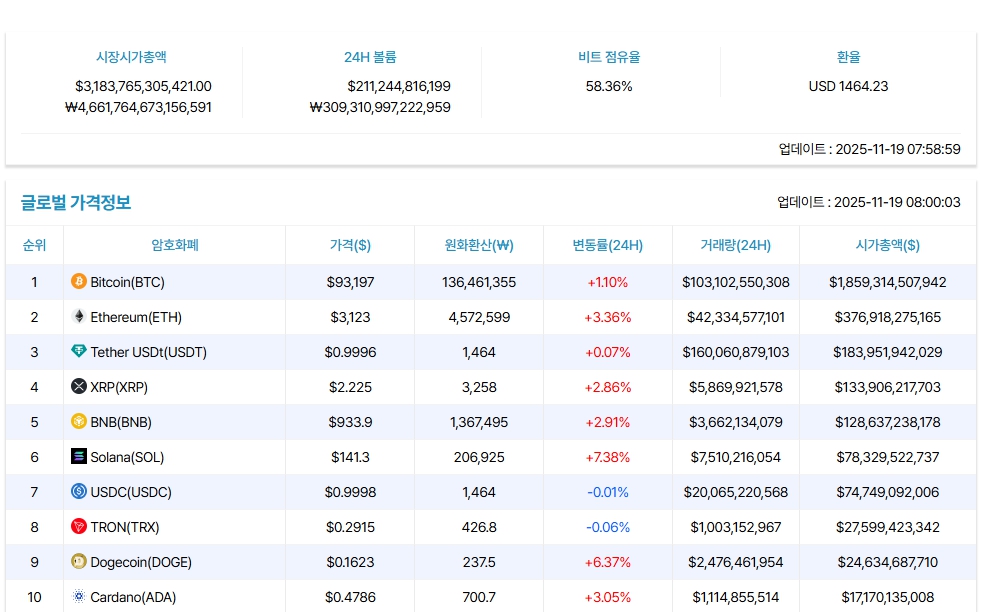Click the Ethereum diamond icon

(x=79, y=317)
